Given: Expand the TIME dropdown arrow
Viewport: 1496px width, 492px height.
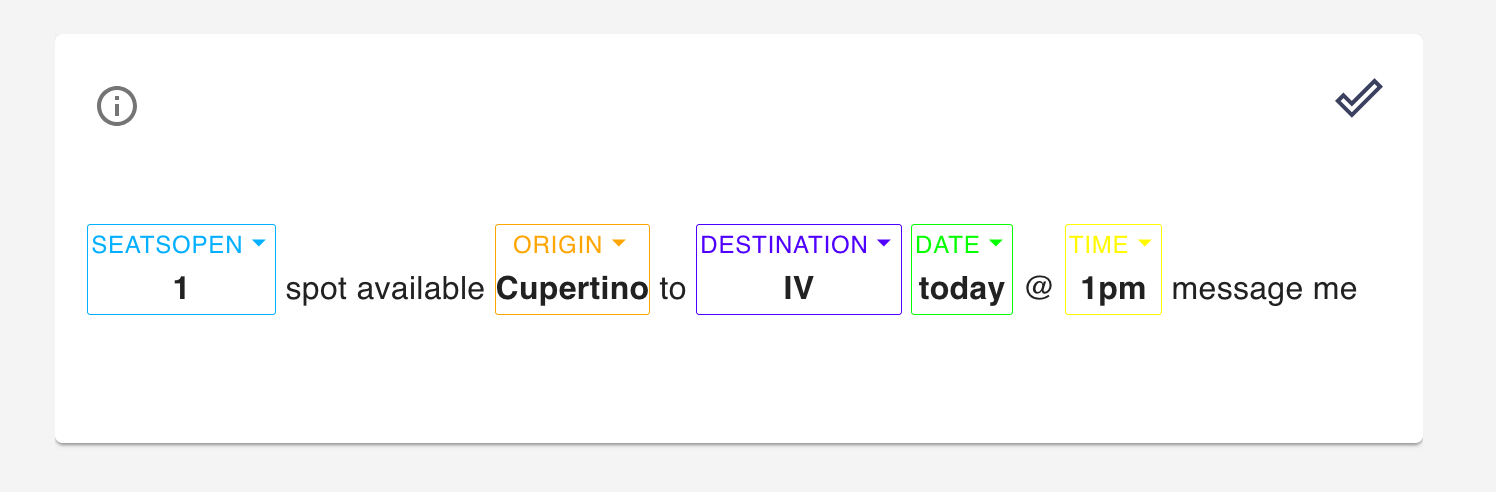Looking at the screenshot, I should point(1144,244).
